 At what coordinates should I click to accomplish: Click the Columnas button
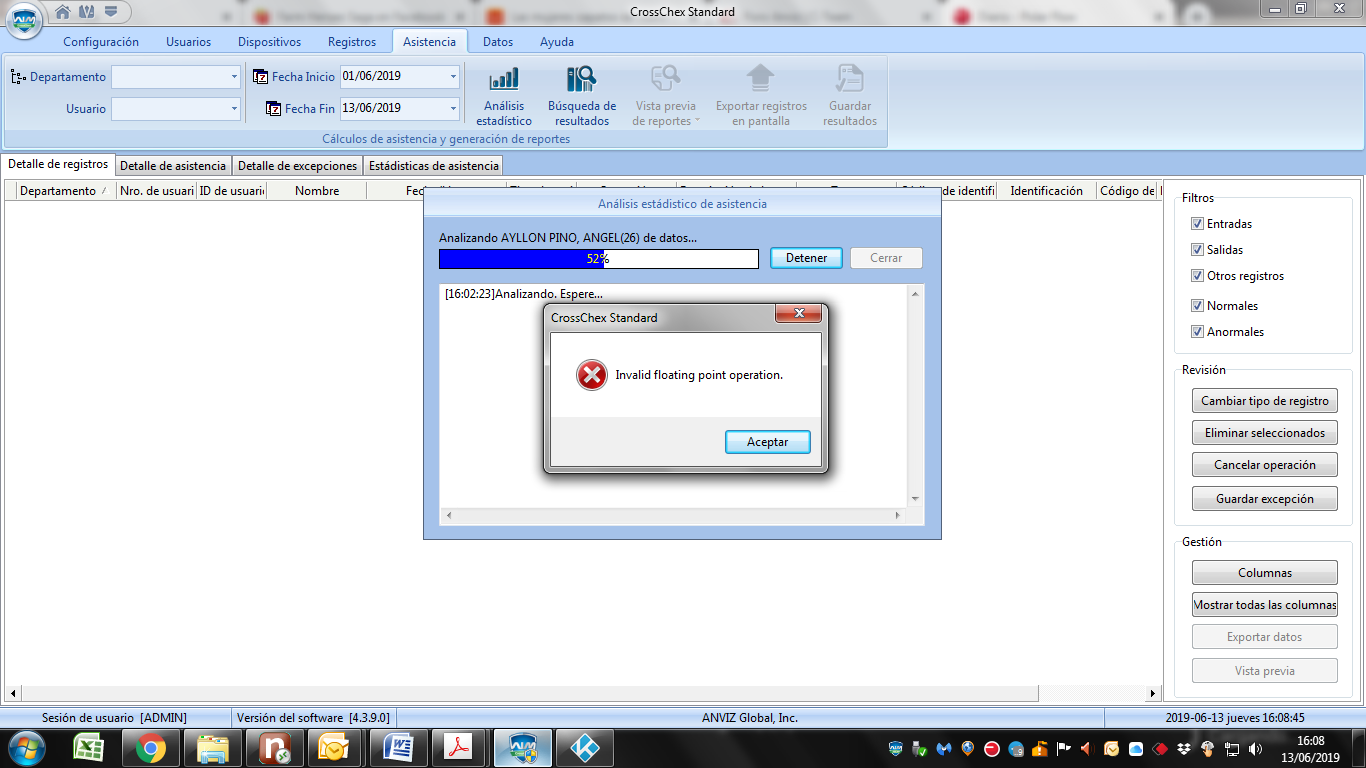click(x=1265, y=573)
